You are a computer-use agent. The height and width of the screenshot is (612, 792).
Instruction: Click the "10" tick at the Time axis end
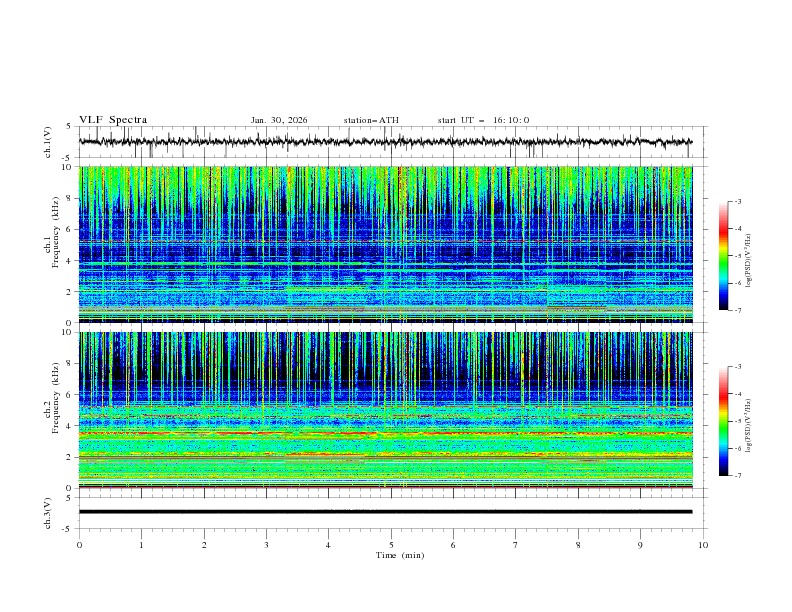703,545
